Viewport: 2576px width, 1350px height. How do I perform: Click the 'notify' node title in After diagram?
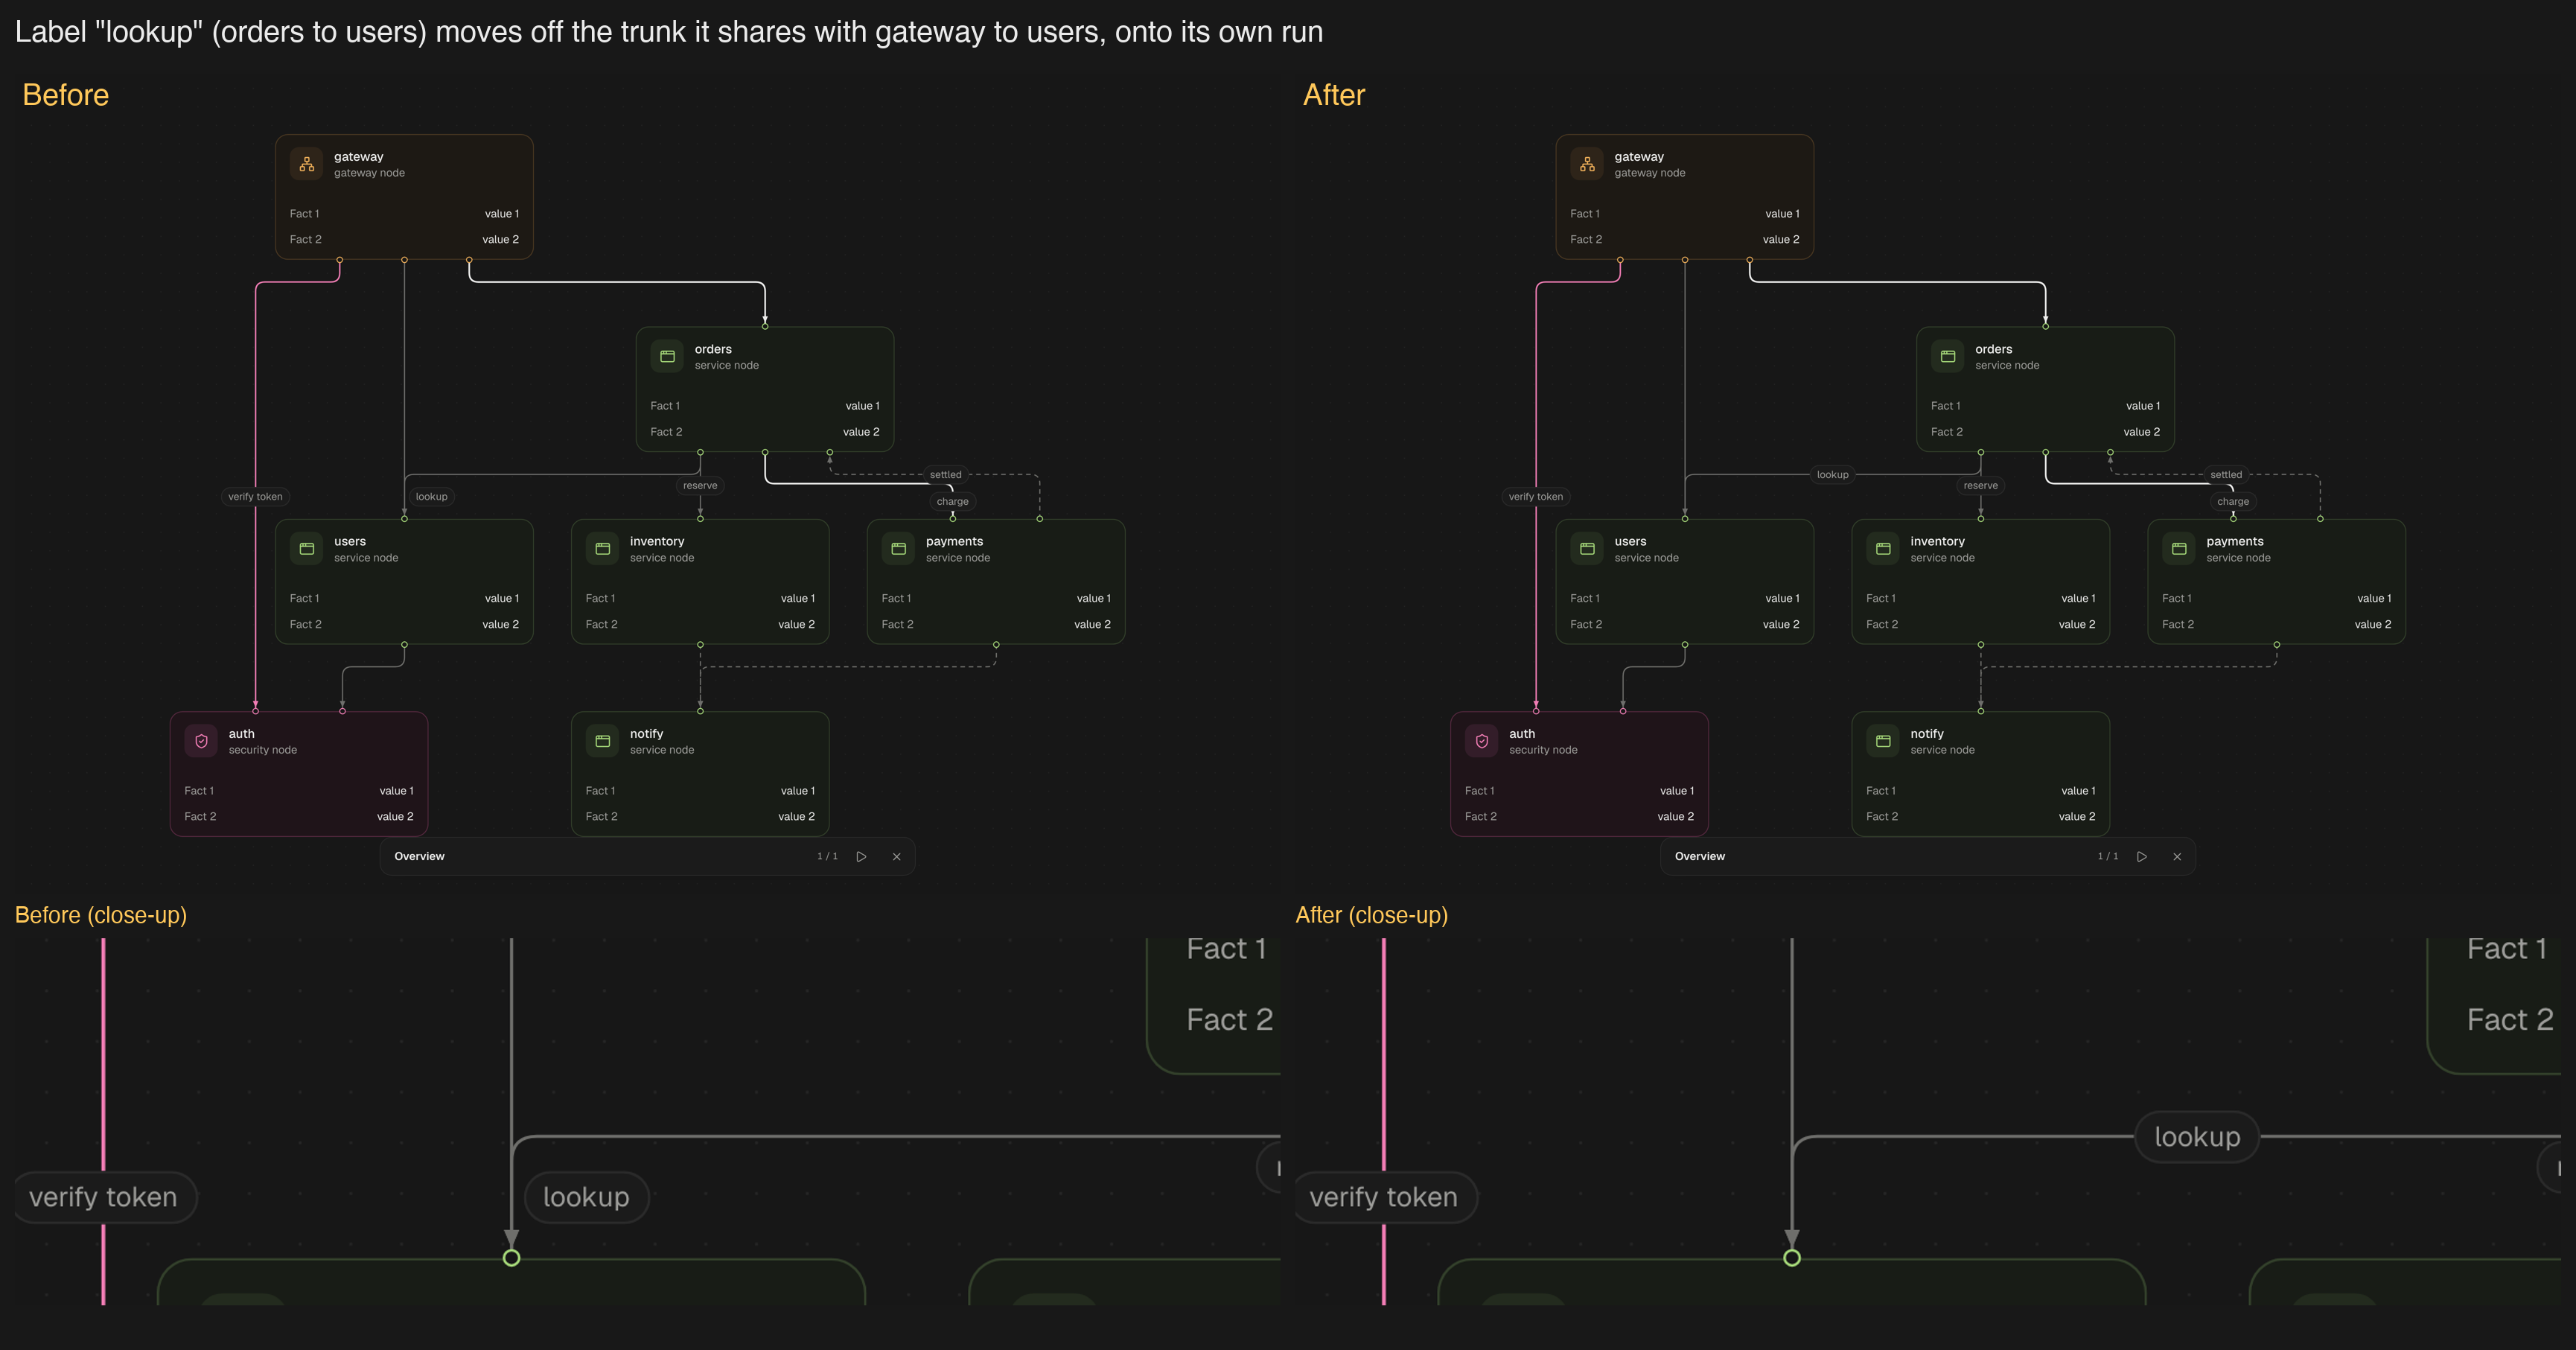[x=1927, y=734]
